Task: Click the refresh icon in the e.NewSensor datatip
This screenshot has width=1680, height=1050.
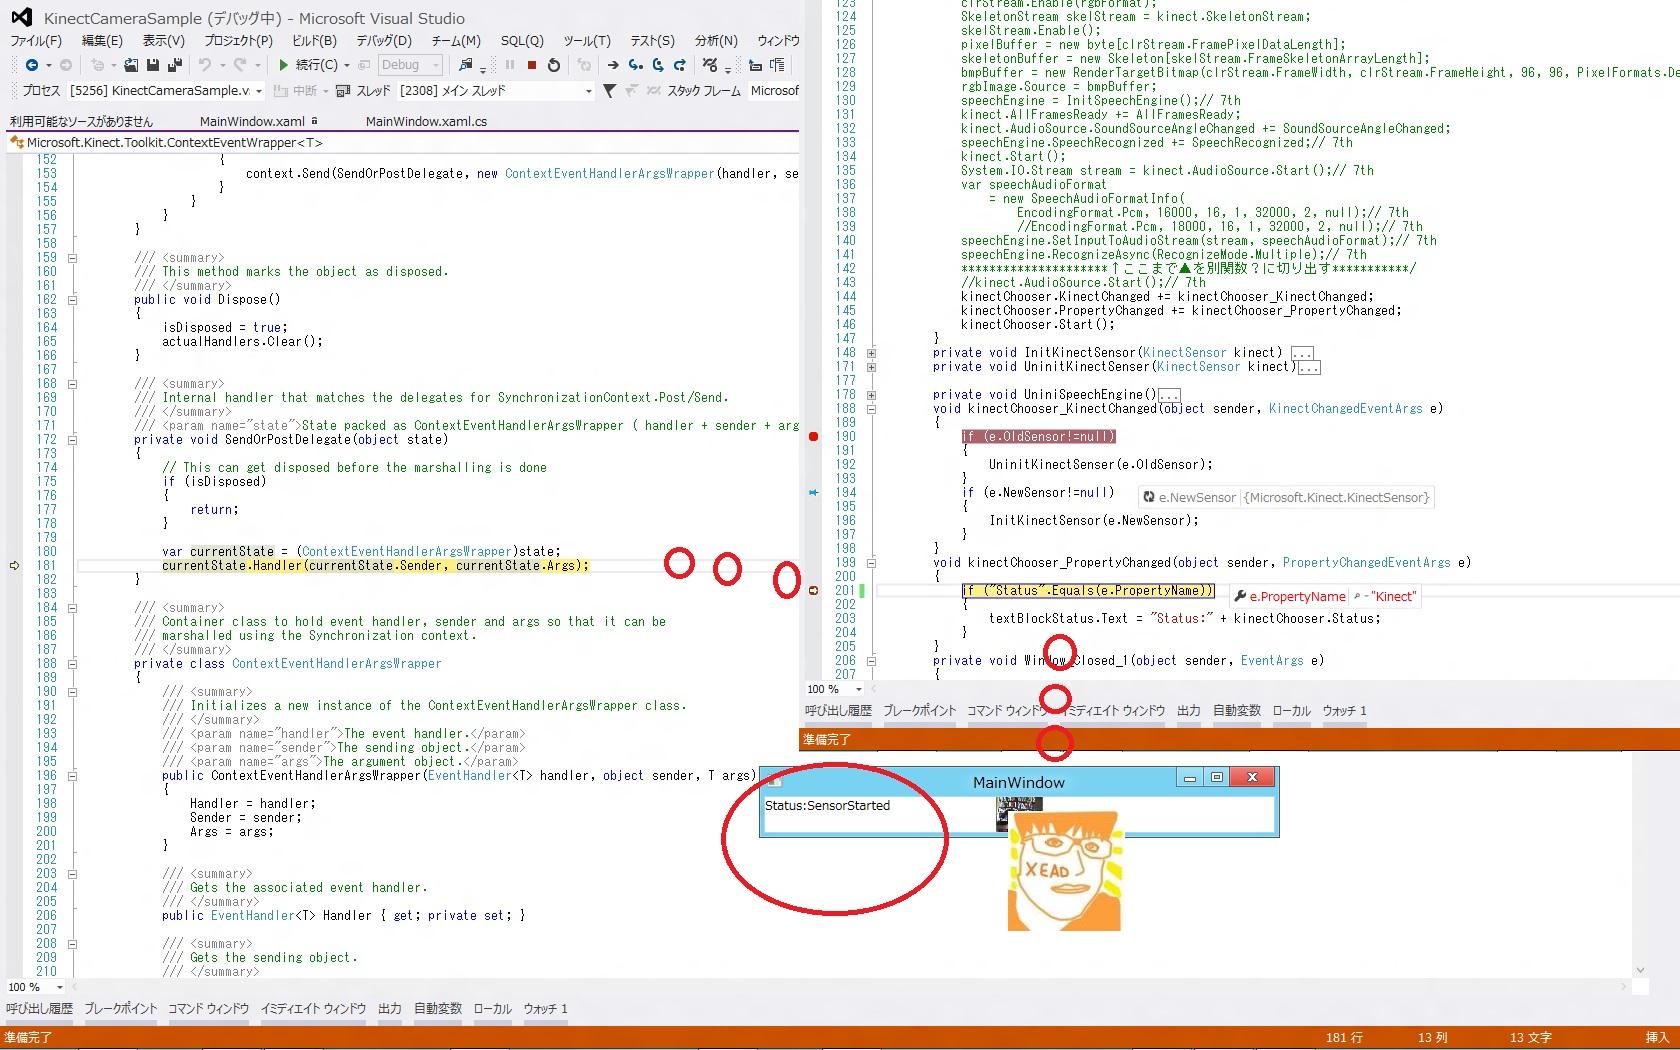Action: pyautogui.click(x=1149, y=497)
